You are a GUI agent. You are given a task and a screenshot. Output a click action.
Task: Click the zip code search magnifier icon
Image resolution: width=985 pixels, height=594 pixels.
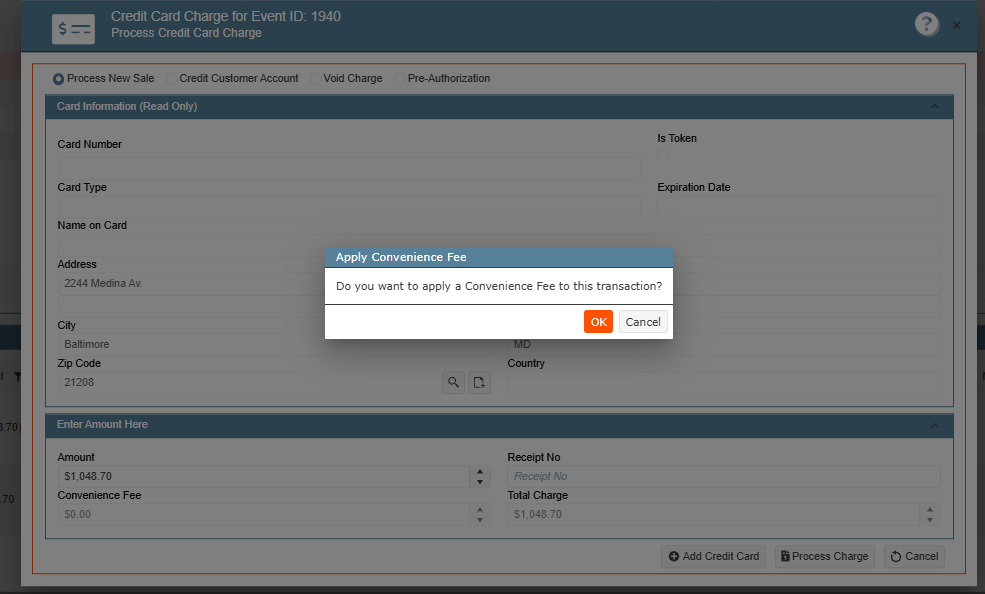click(x=454, y=382)
